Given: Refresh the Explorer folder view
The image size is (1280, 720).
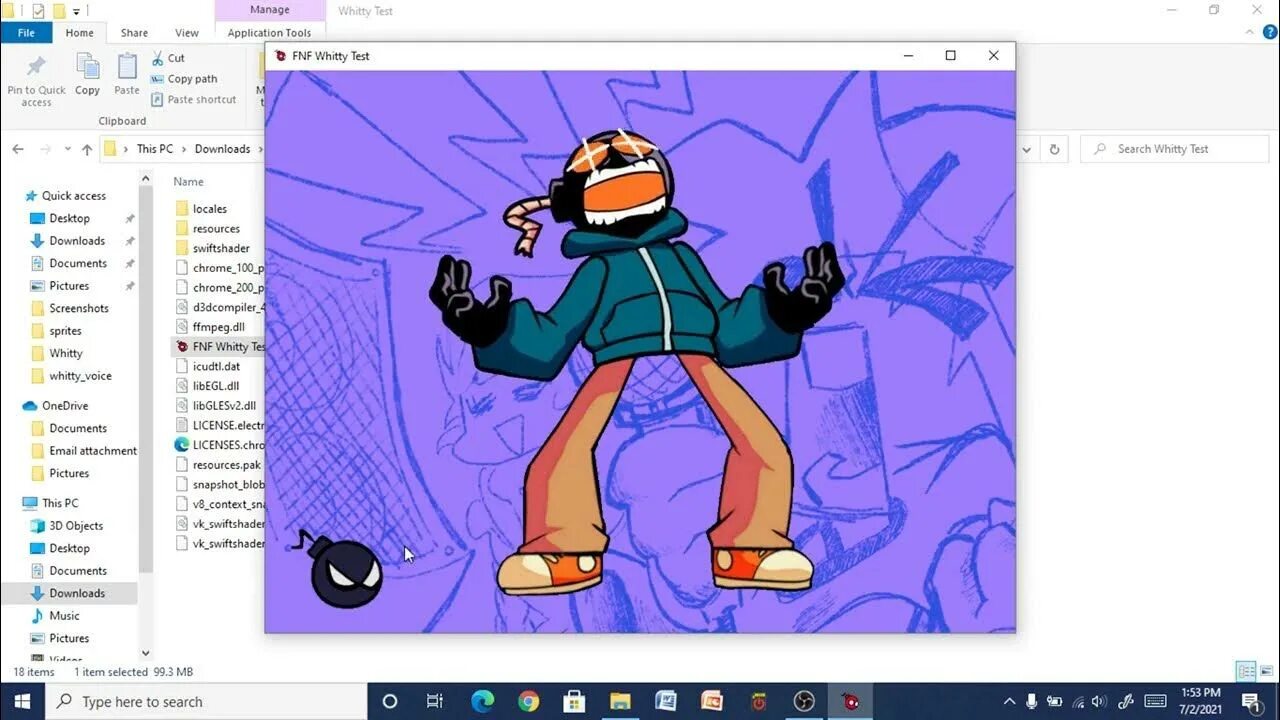Looking at the screenshot, I should pos(1054,149).
